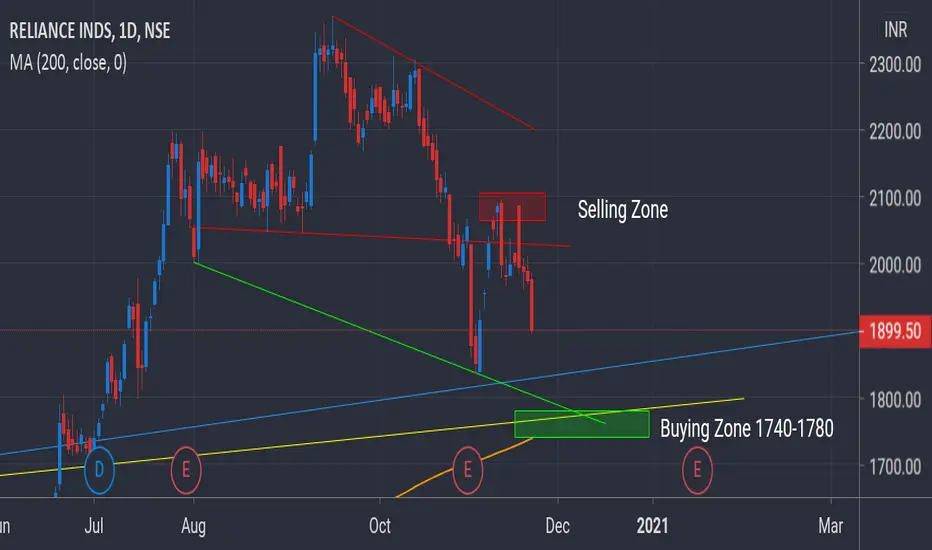Click the 2200.00 price axis label
The image size is (932, 550).
(x=895, y=131)
